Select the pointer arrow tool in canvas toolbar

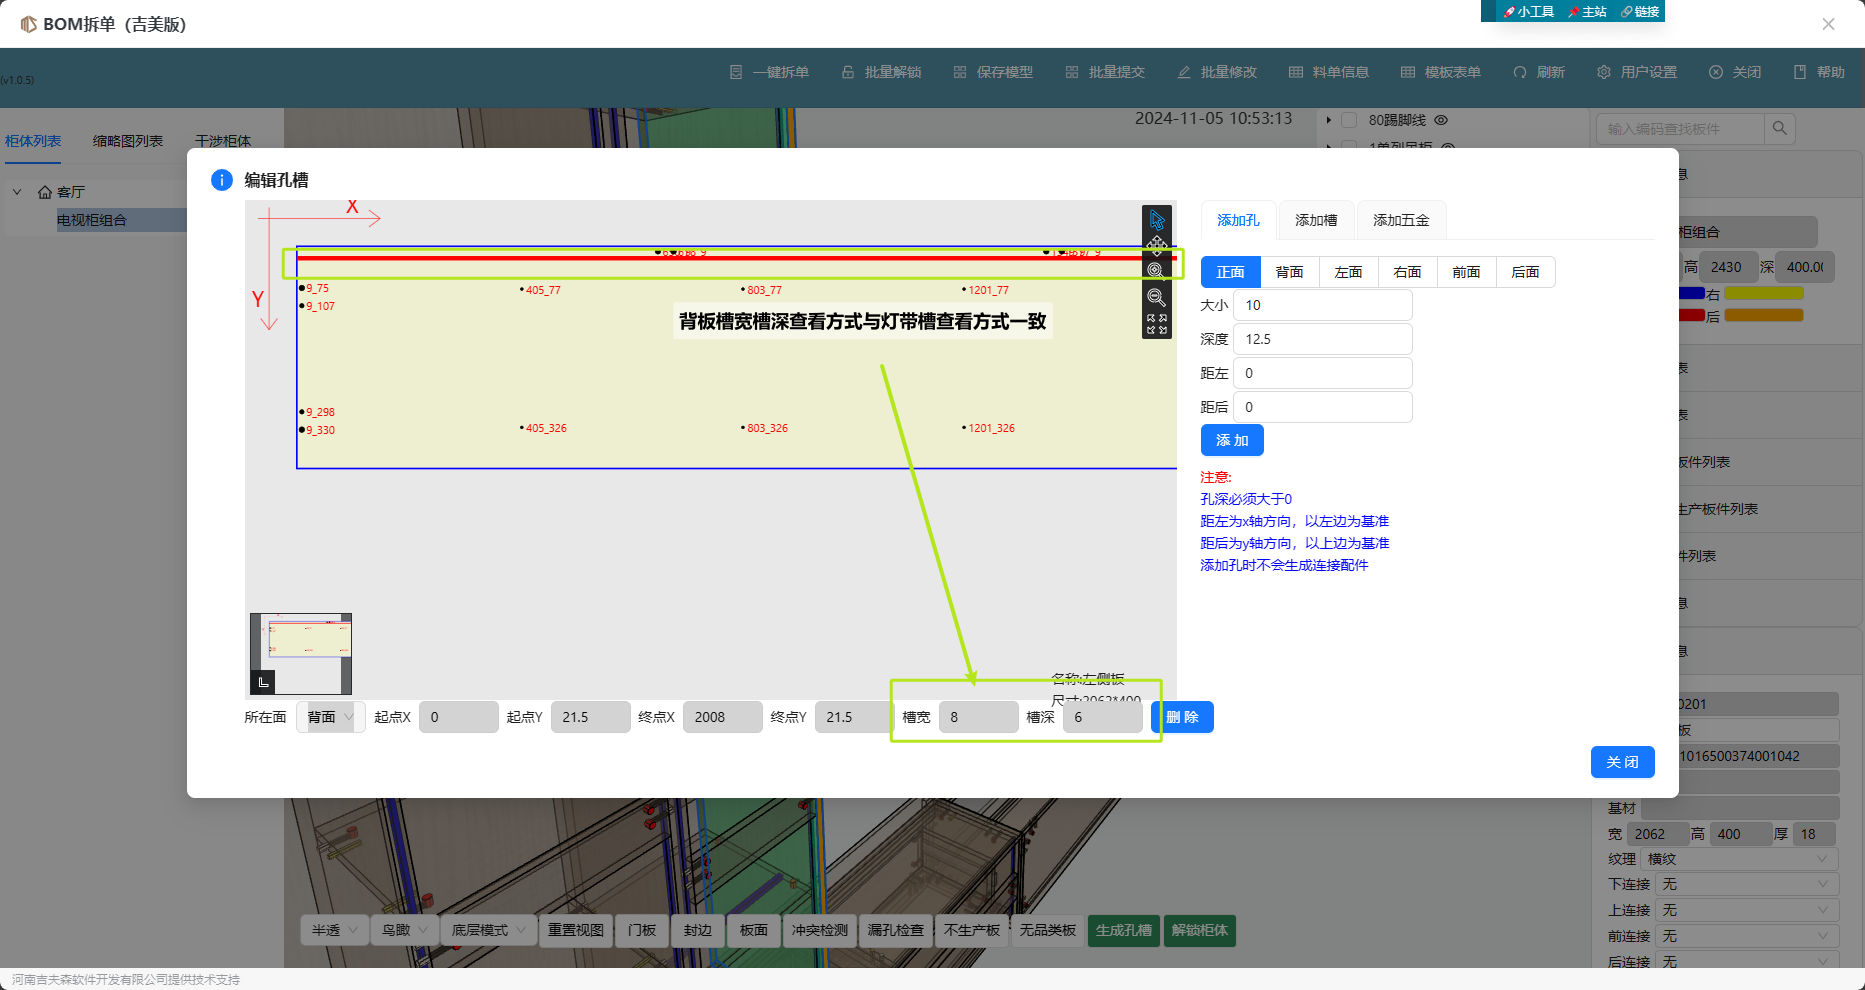tap(1157, 220)
